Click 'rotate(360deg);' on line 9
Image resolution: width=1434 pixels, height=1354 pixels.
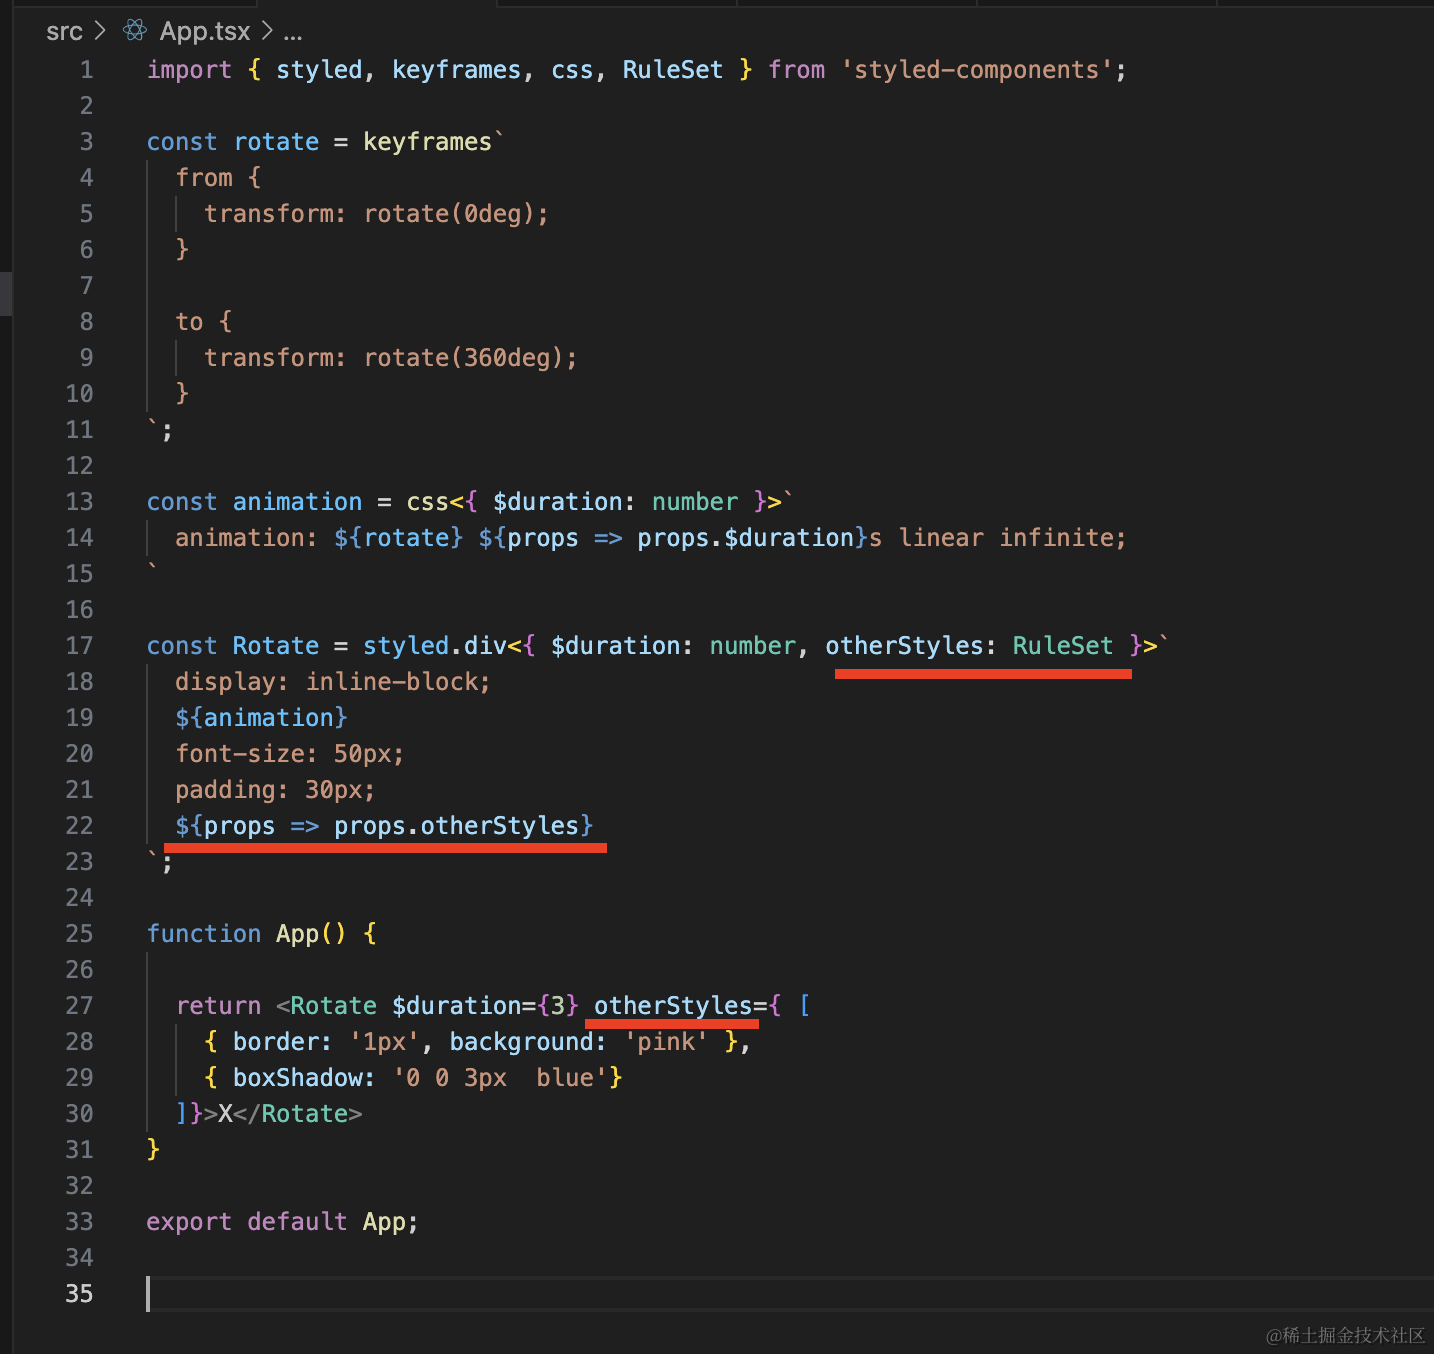click(x=470, y=358)
